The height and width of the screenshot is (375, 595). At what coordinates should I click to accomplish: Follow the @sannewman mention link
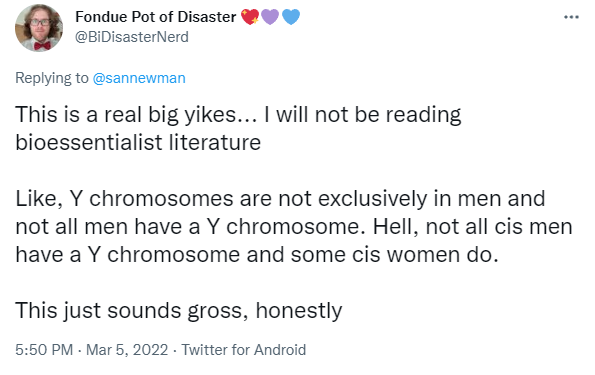coord(139,78)
